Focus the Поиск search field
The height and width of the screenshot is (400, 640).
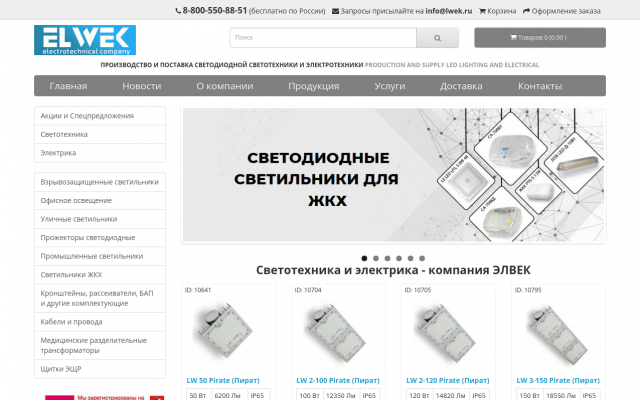[x=323, y=38]
